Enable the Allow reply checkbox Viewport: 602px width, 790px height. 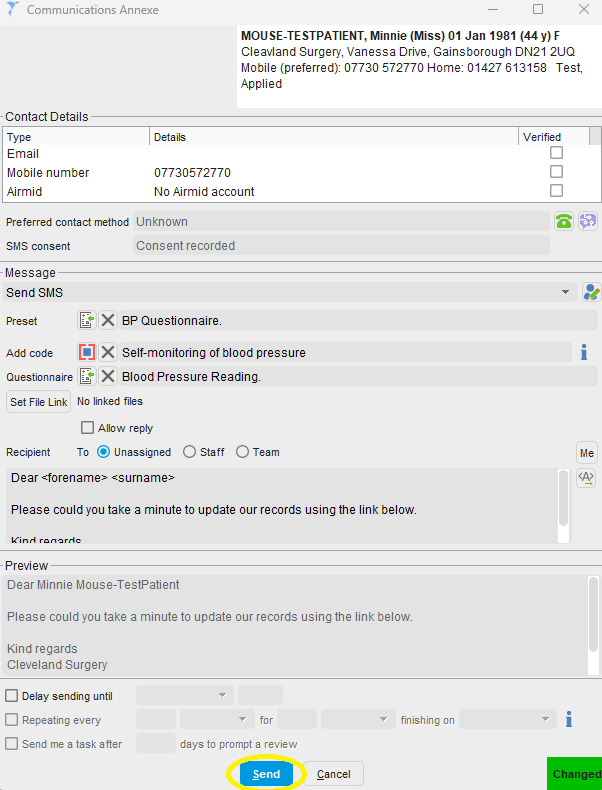click(x=87, y=428)
